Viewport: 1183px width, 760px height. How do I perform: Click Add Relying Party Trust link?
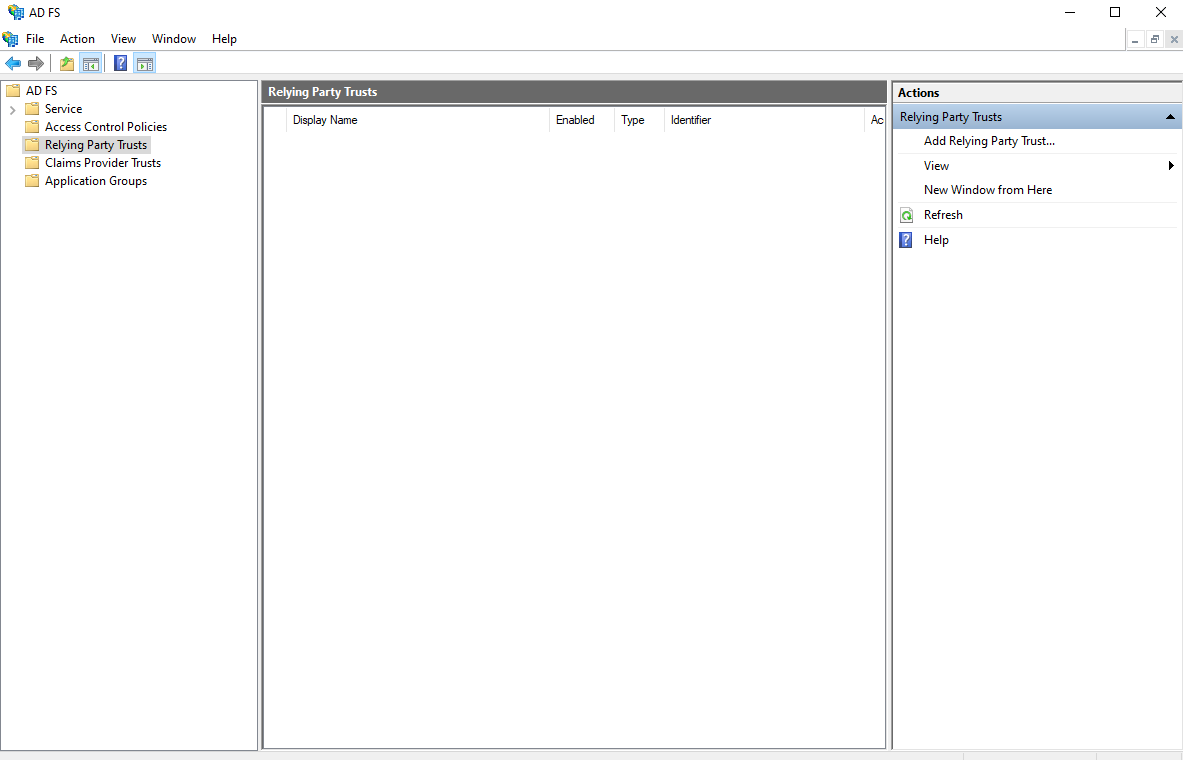pyautogui.click(x=989, y=141)
